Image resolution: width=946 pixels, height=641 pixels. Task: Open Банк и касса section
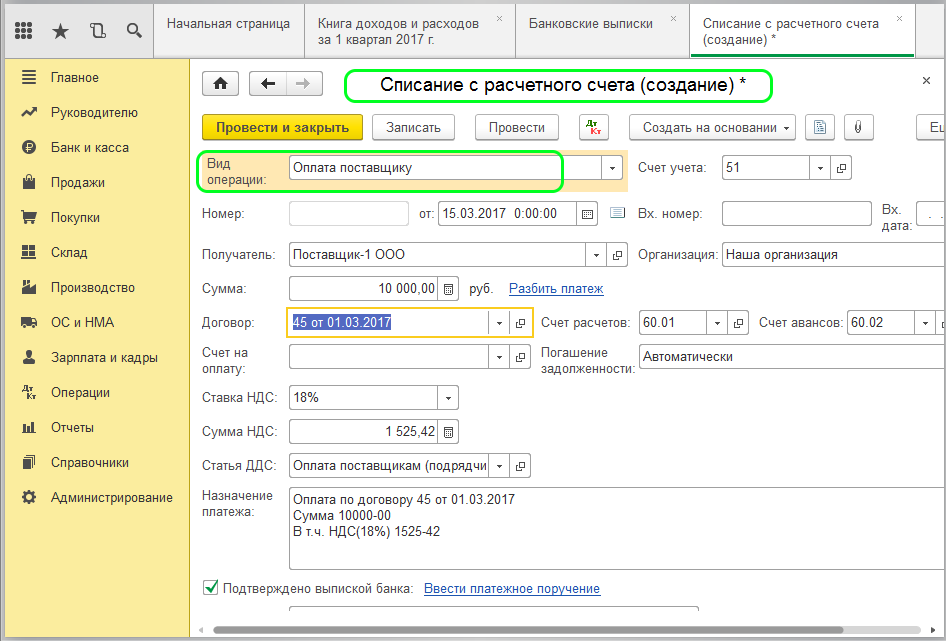89,147
